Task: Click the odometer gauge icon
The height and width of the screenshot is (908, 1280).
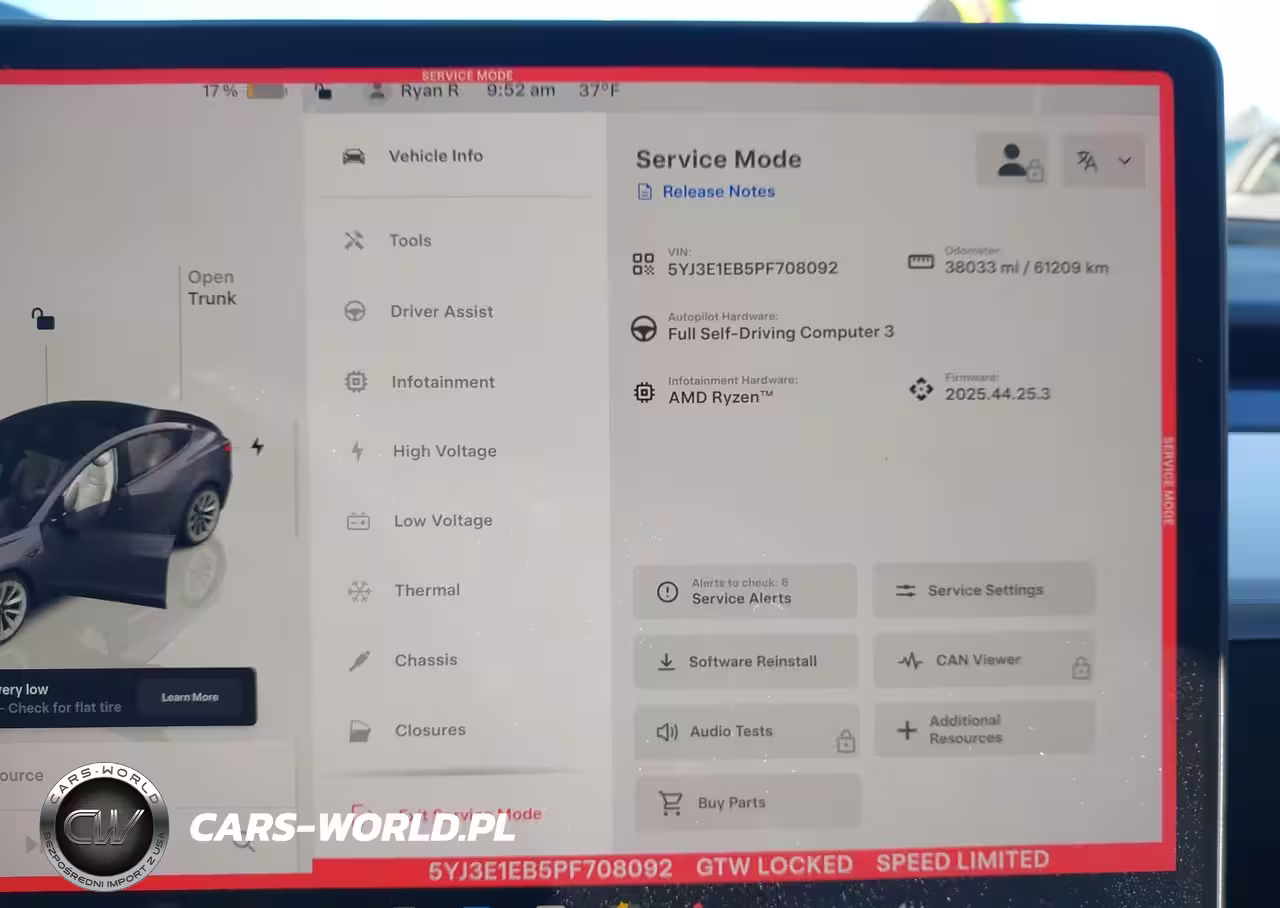Action: [x=920, y=262]
